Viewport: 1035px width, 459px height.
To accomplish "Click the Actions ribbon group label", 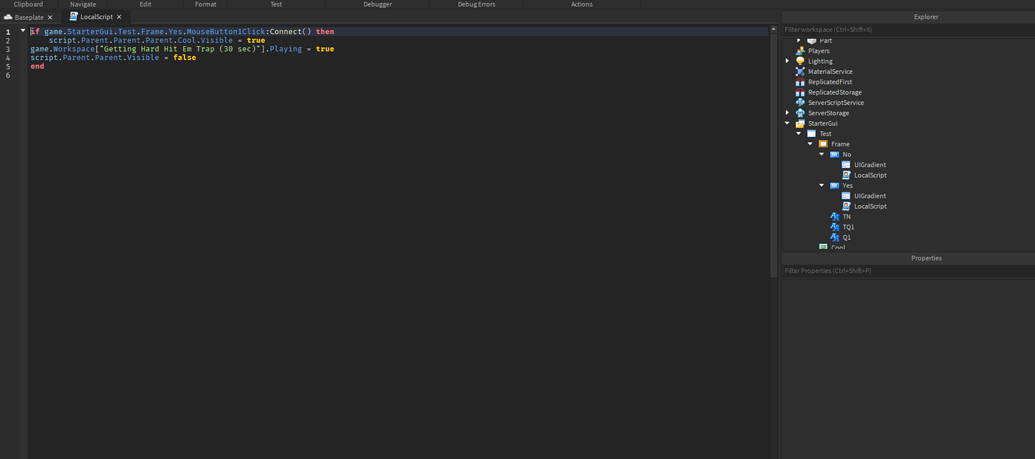I will tap(582, 4).
